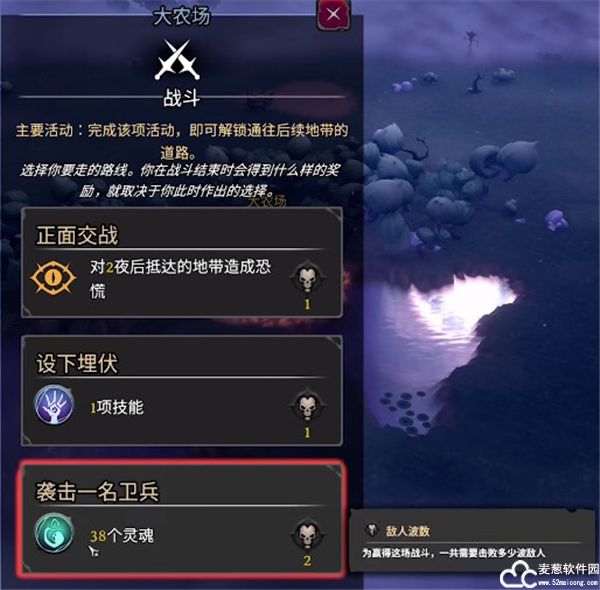Viewport: 600px width, 590px height.
Task: Select the 设下埋伏 route option
Action: [x=182, y=391]
